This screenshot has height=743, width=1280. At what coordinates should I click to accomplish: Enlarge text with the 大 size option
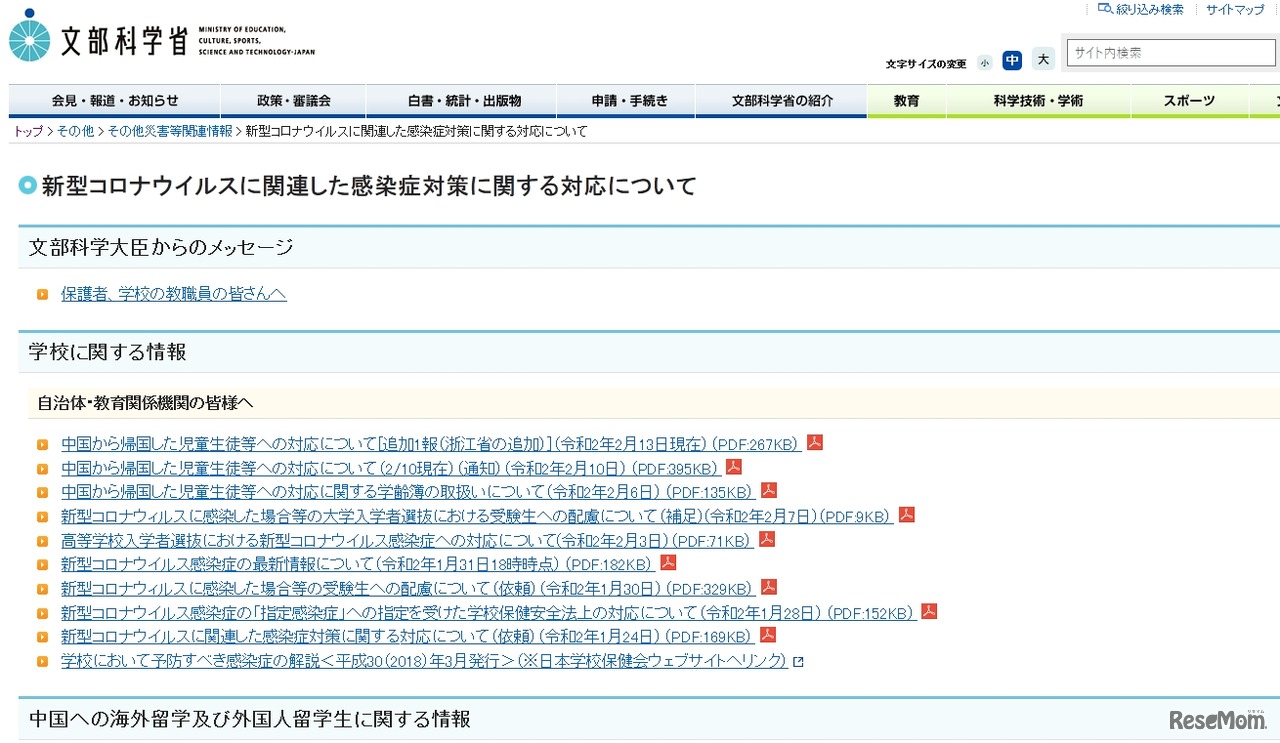click(x=1043, y=59)
